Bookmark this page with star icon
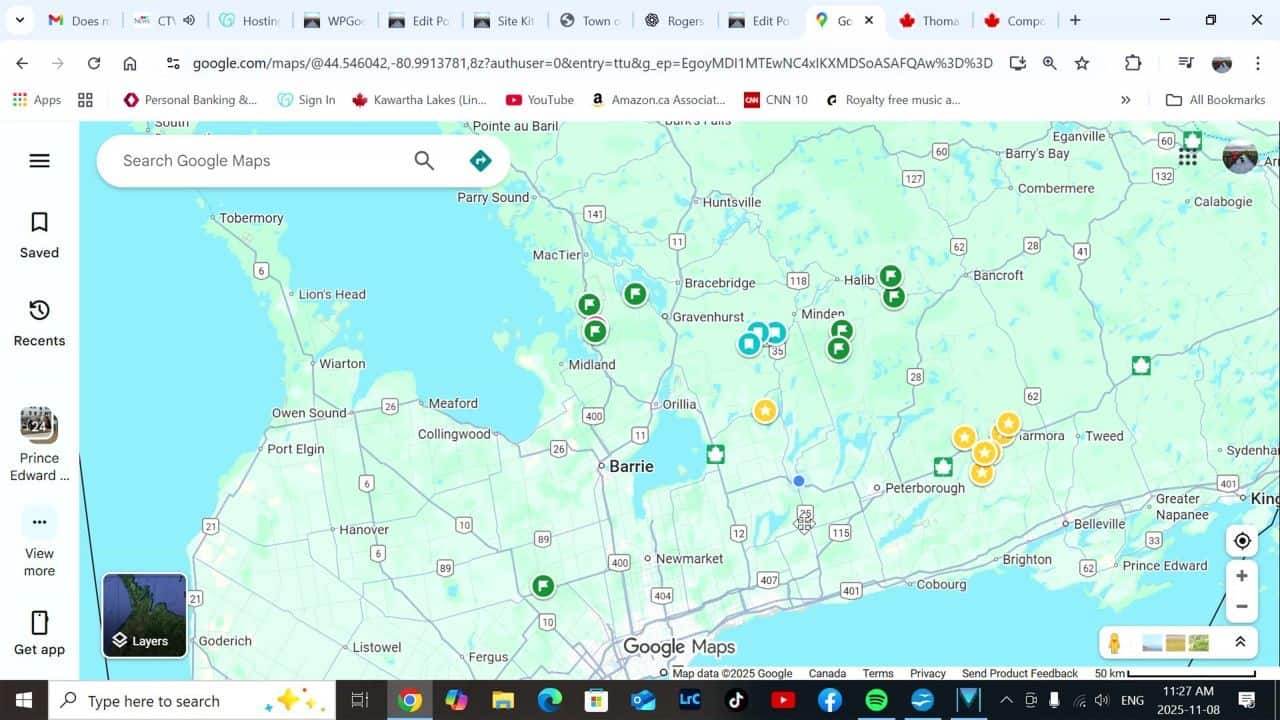 1082,63
